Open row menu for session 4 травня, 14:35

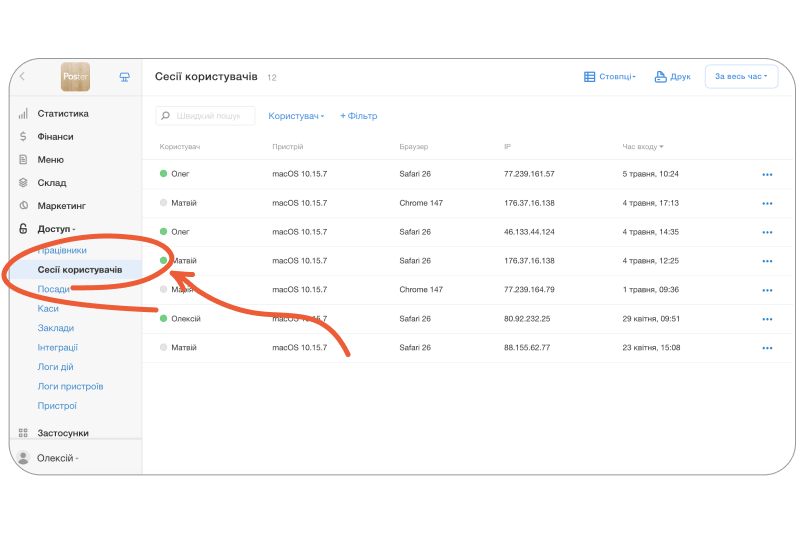point(767,232)
